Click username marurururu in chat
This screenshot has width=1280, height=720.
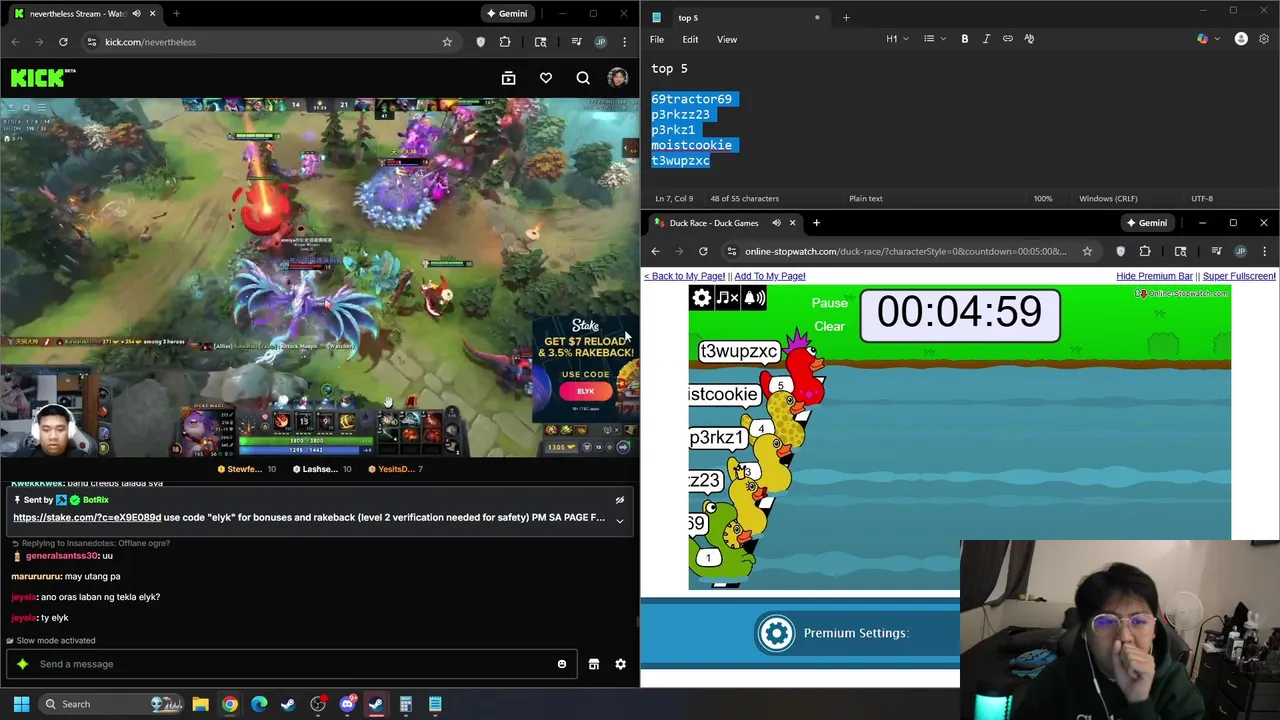pos(34,577)
